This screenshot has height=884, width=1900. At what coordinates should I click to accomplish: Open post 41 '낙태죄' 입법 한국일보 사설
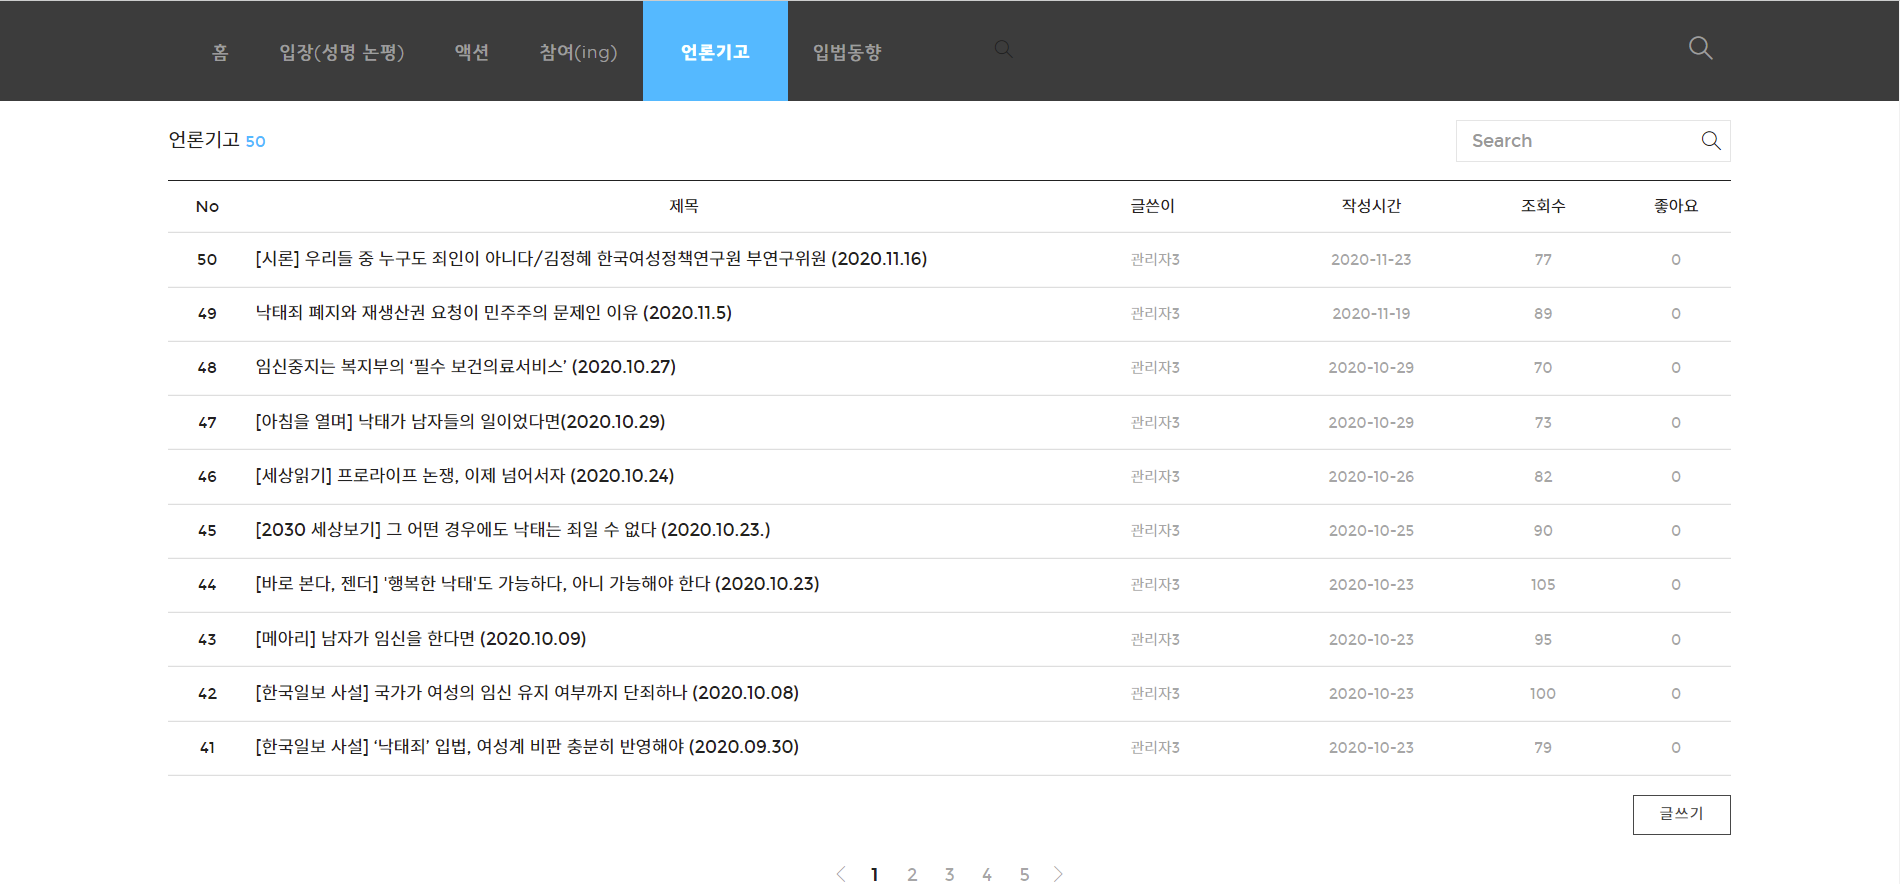526,747
